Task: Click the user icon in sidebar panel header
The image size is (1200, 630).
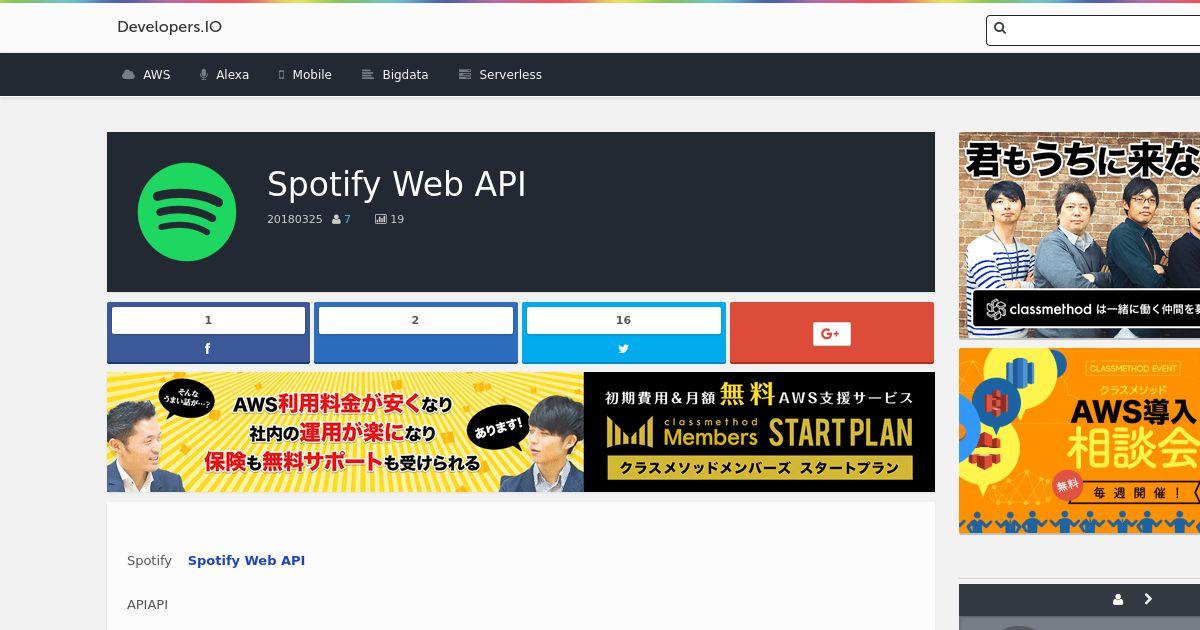Action: [x=1118, y=599]
